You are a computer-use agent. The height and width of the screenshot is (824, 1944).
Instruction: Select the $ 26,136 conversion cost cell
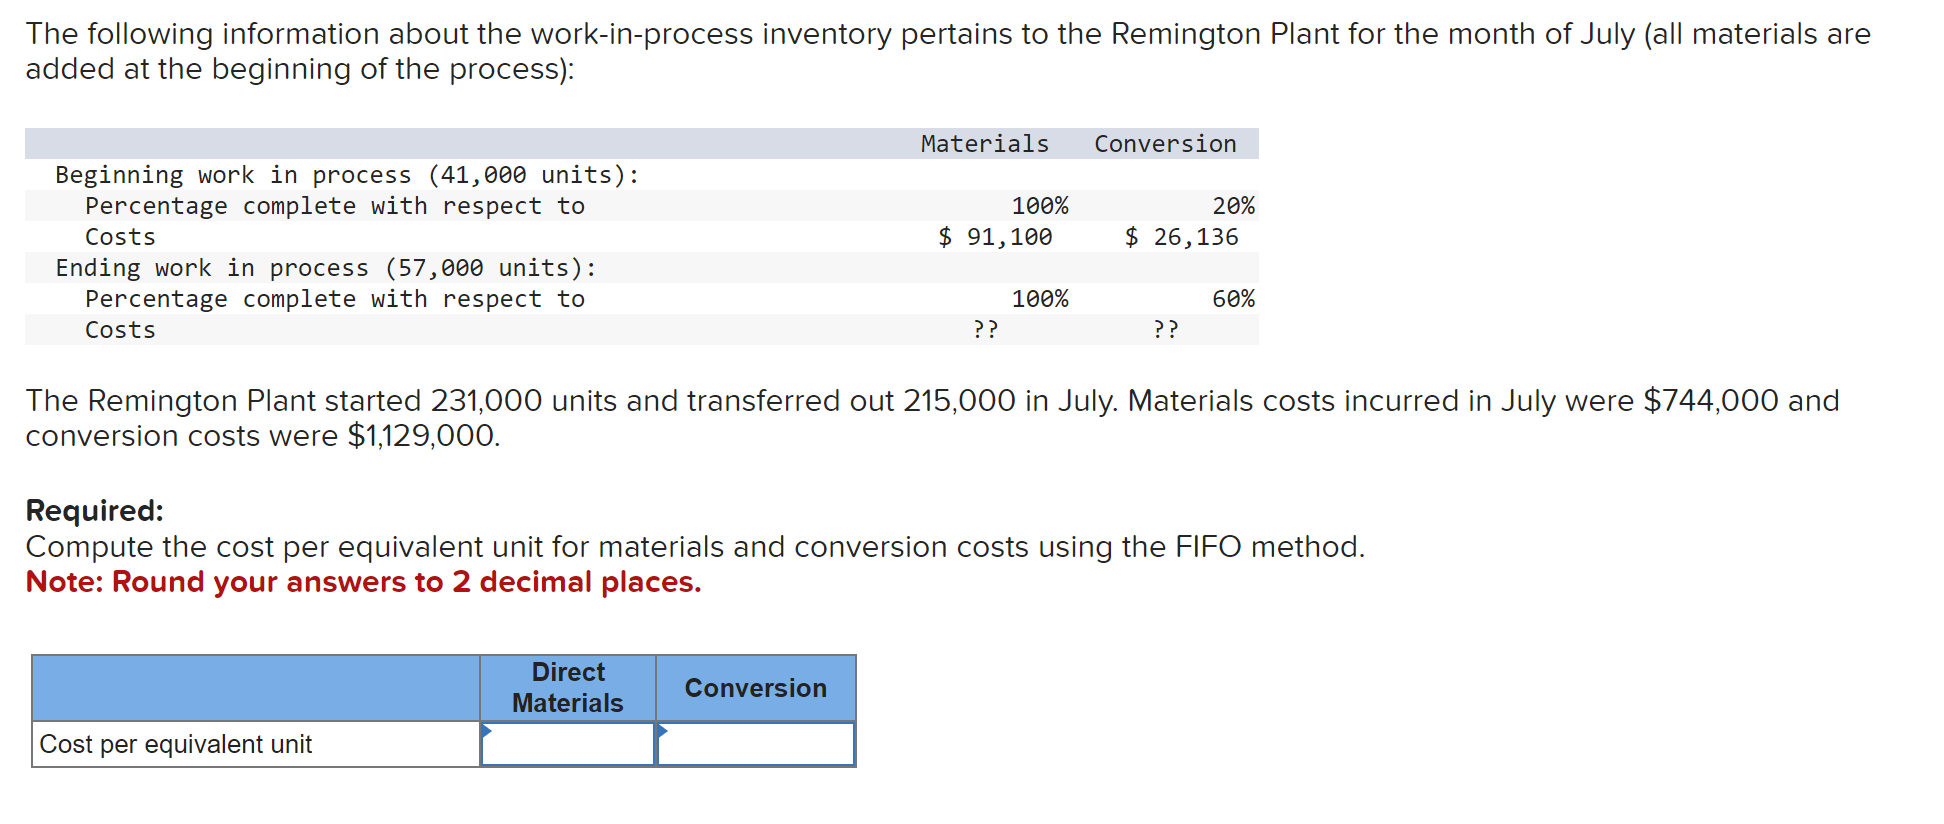click(x=1182, y=236)
